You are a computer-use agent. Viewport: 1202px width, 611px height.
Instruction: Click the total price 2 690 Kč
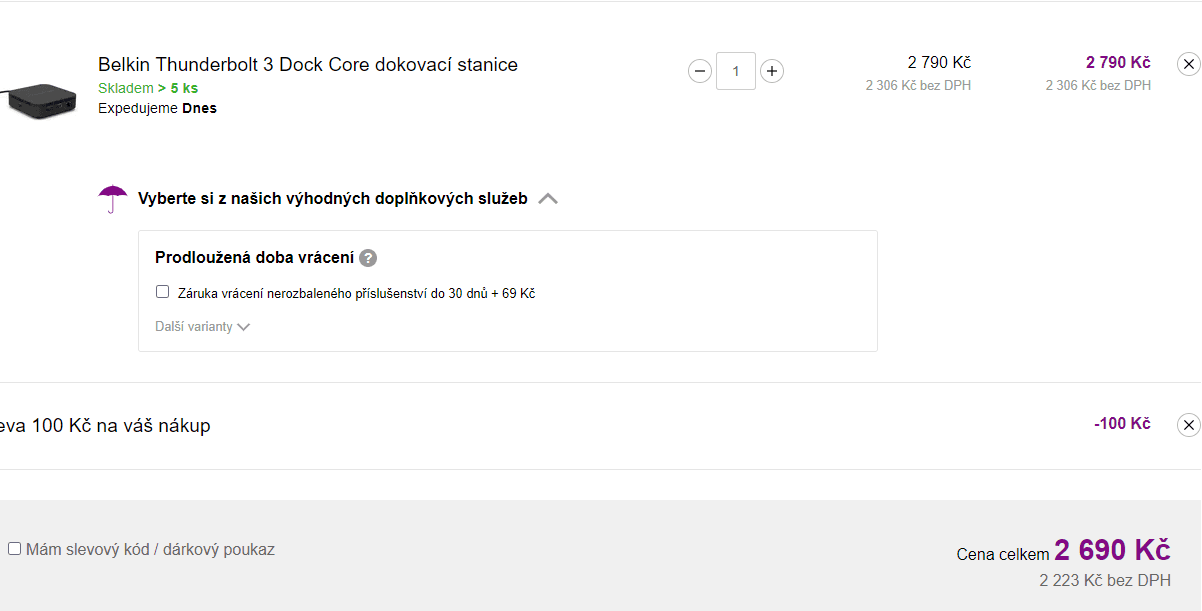[x=1112, y=550]
